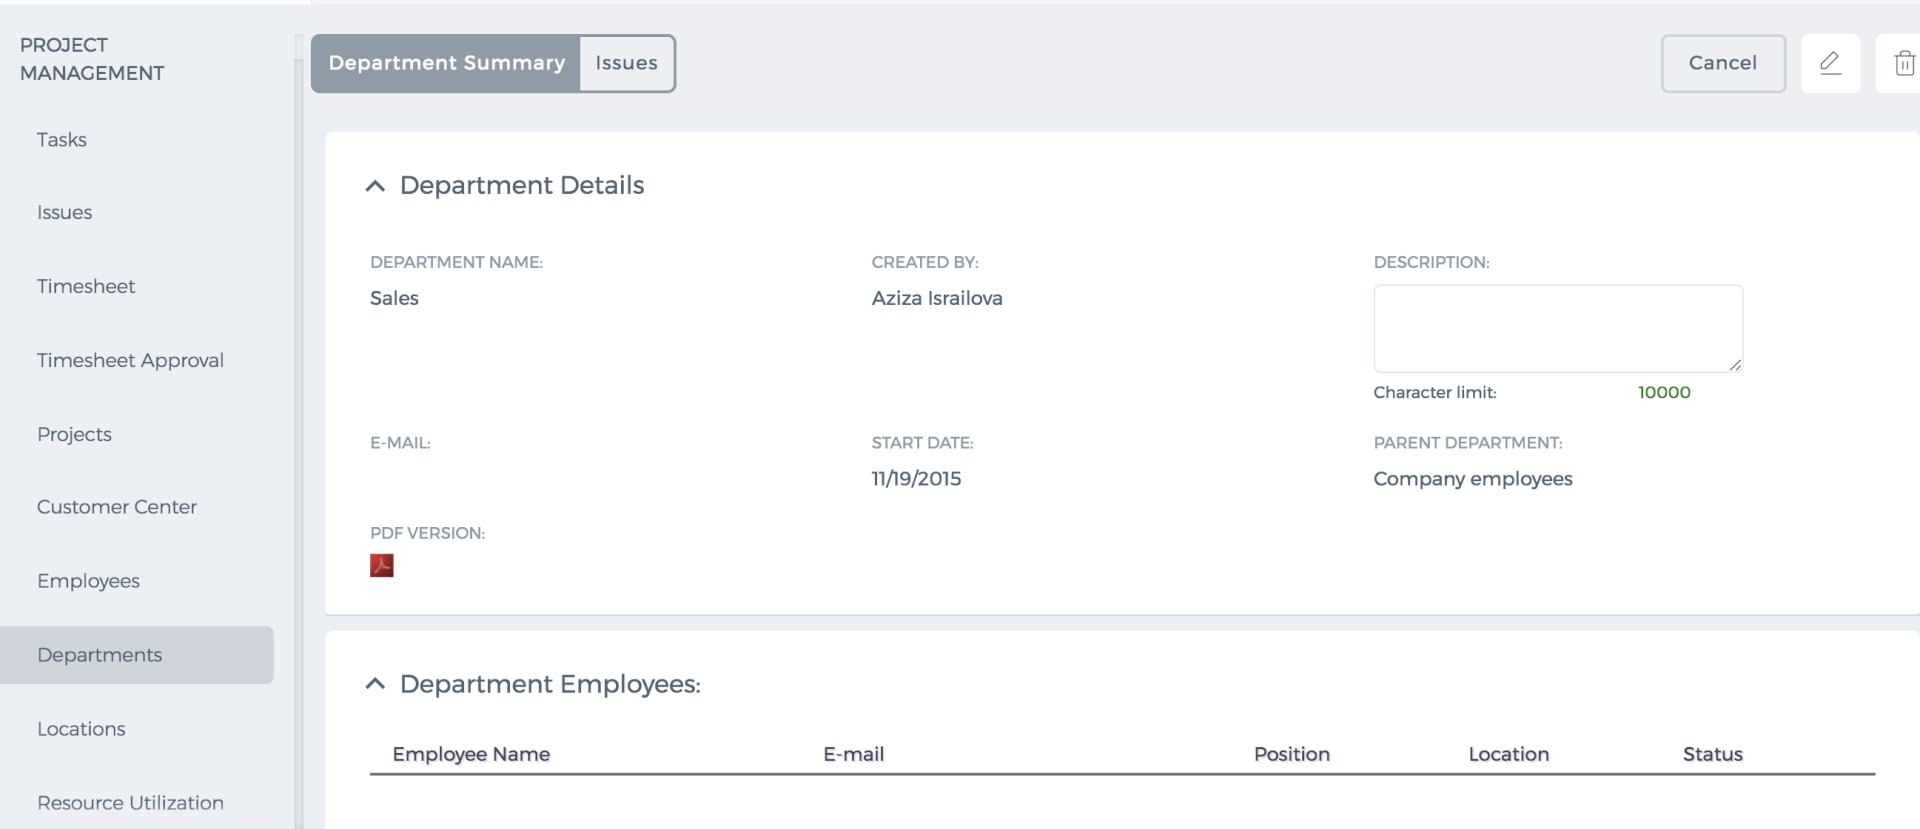Open Customer Center from sidebar
This screenshot has height=829, width=1920.
tap(117, 507)
